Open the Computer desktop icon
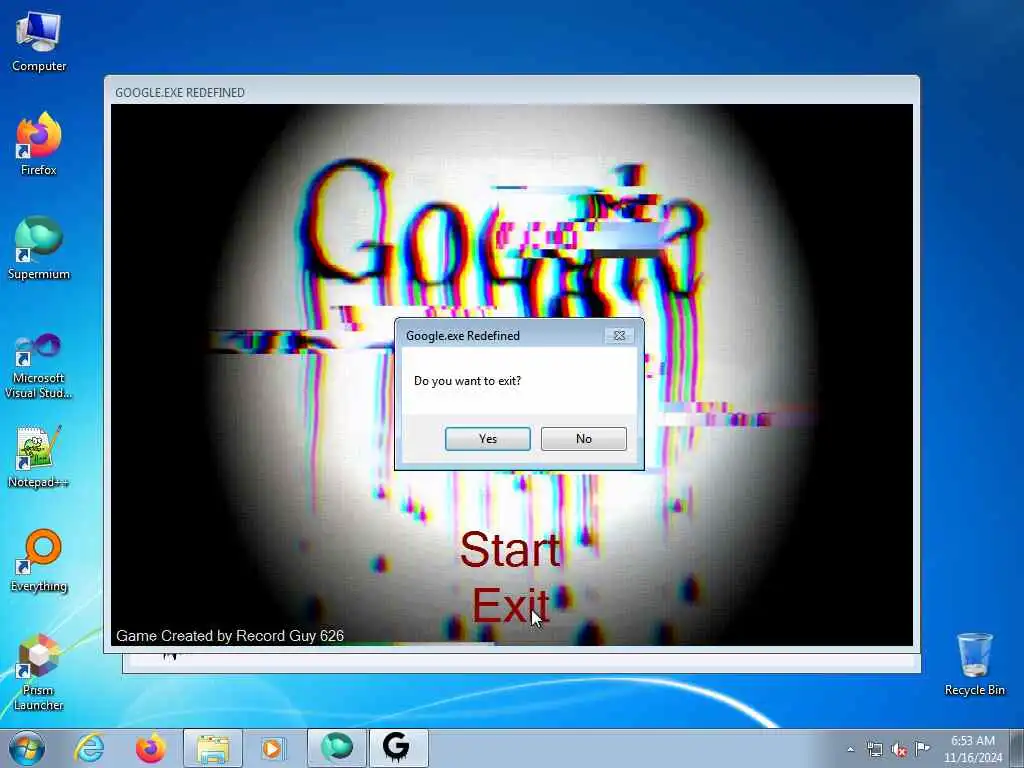The height and width of the screenshot is (768, 1024). click(39, 42)
